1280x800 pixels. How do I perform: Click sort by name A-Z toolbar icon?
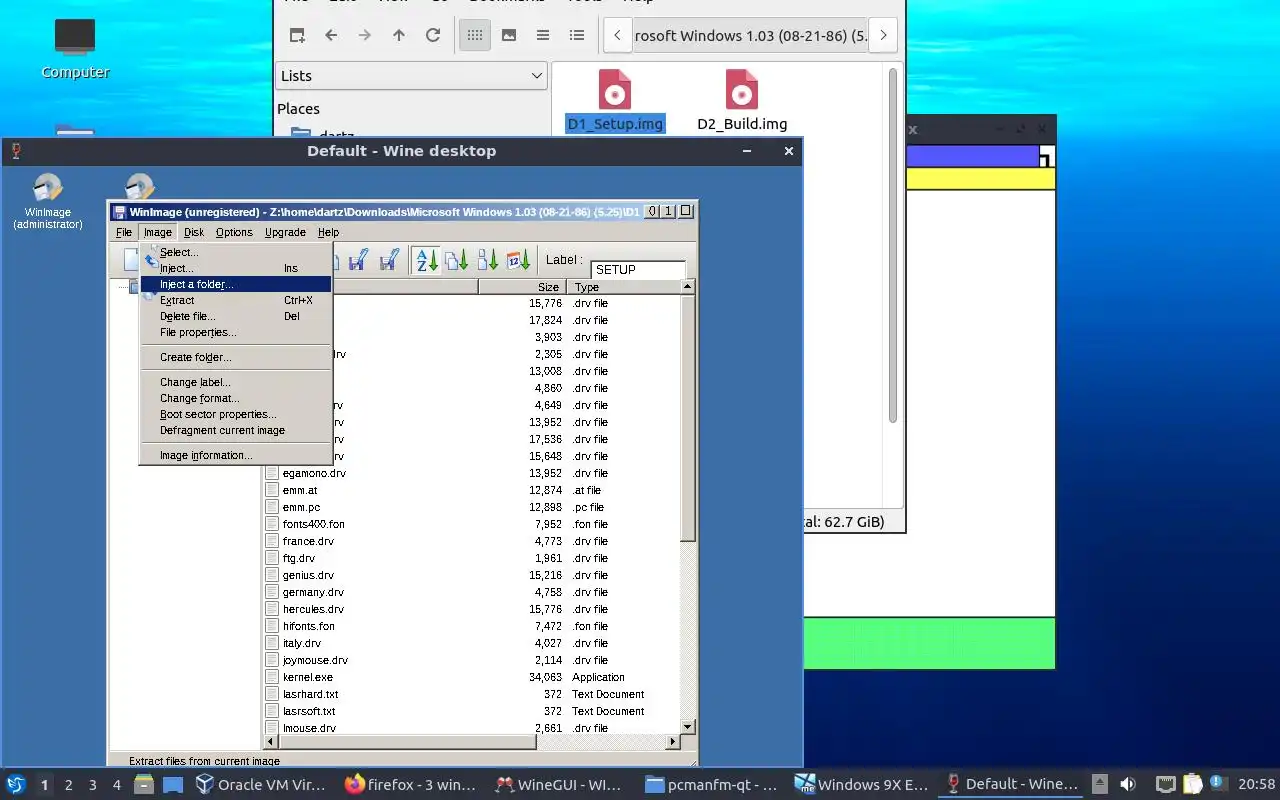427,260
